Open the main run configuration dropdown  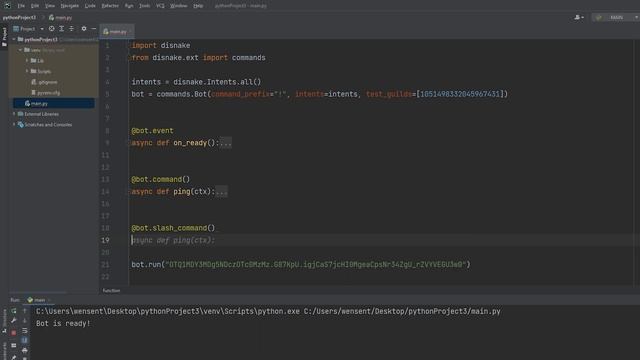point(616,18)
